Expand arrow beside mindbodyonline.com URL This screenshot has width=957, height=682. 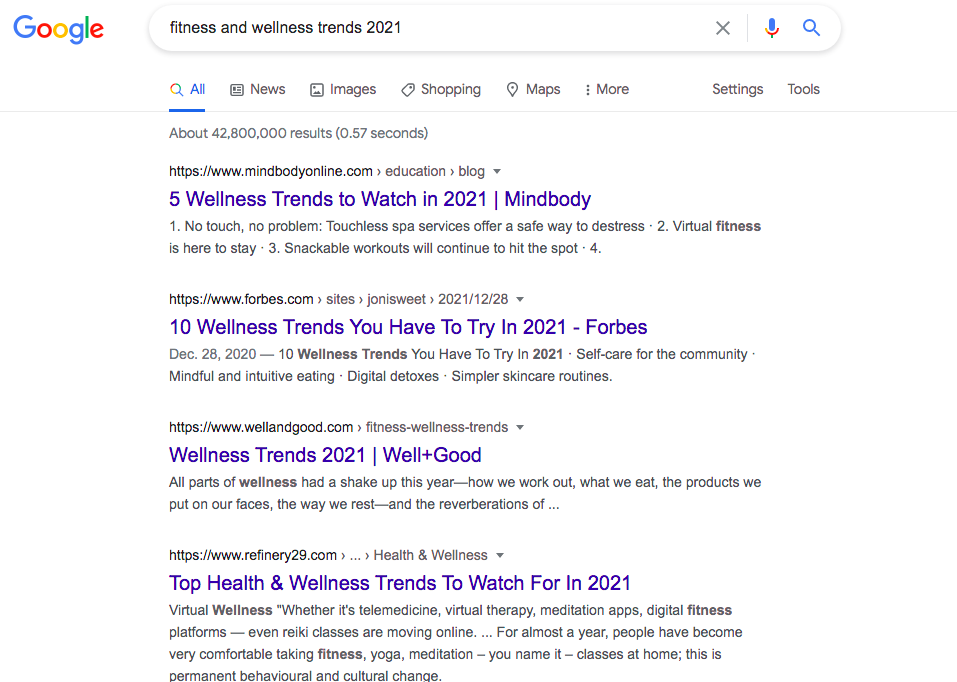497,172
